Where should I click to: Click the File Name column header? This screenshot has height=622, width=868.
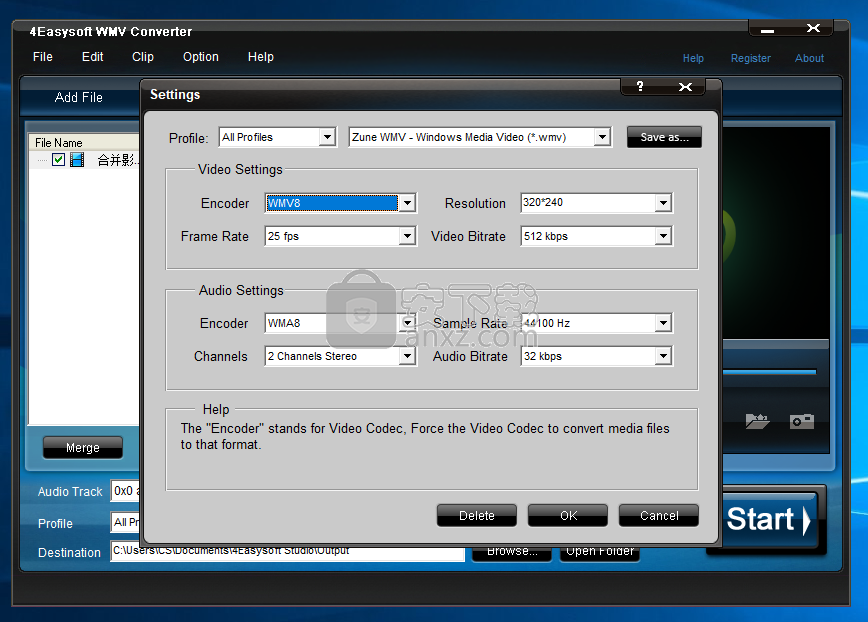84,142
